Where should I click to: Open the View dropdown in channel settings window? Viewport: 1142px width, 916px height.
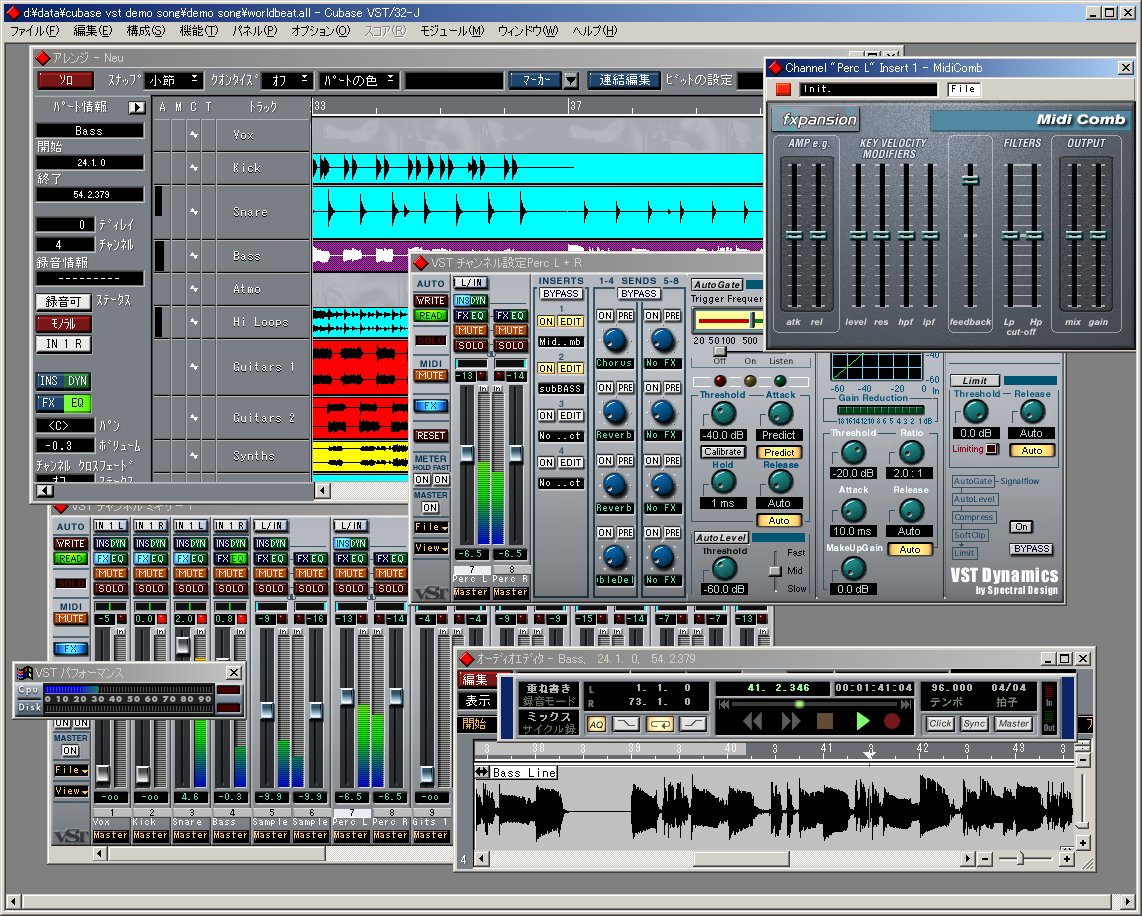point(430,548)
